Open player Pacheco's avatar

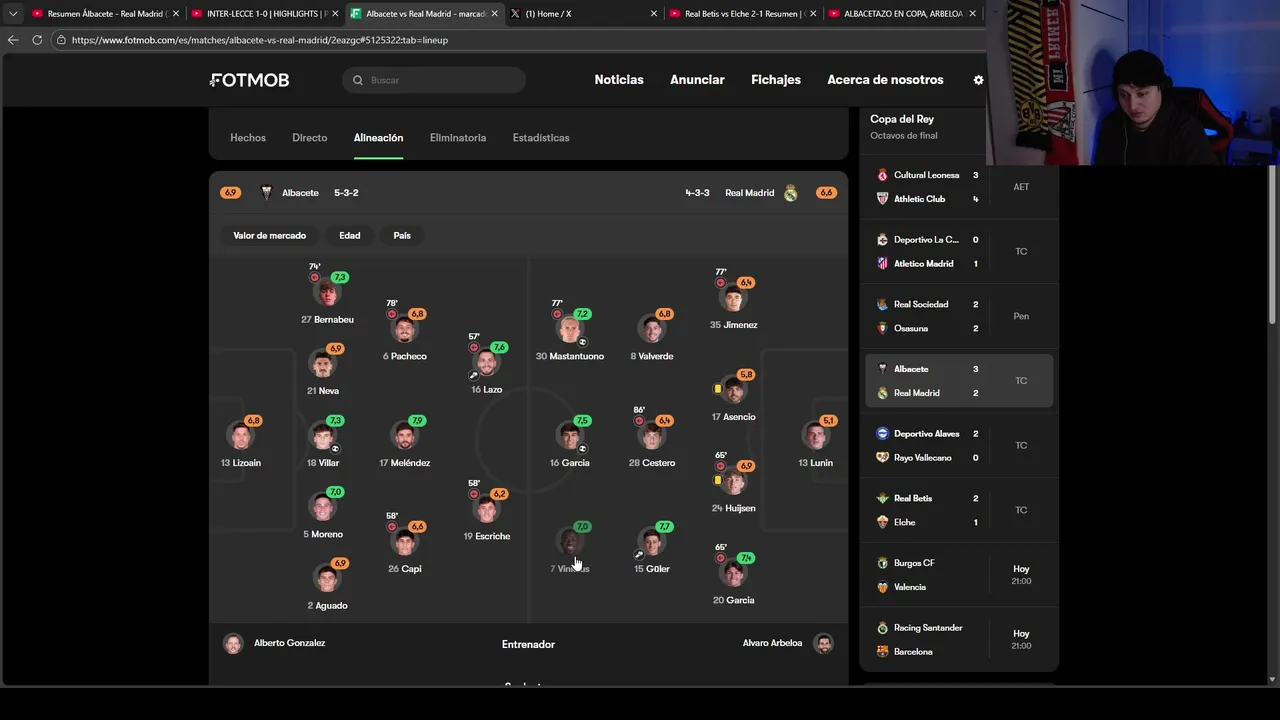coord(405,330)
